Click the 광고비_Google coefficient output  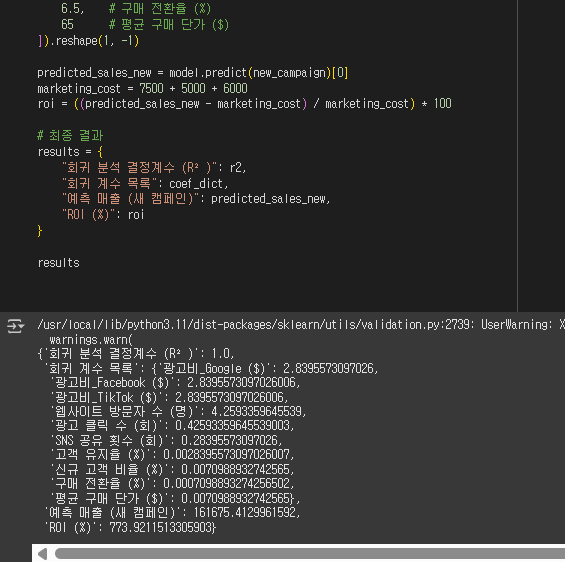pos(270,368)
